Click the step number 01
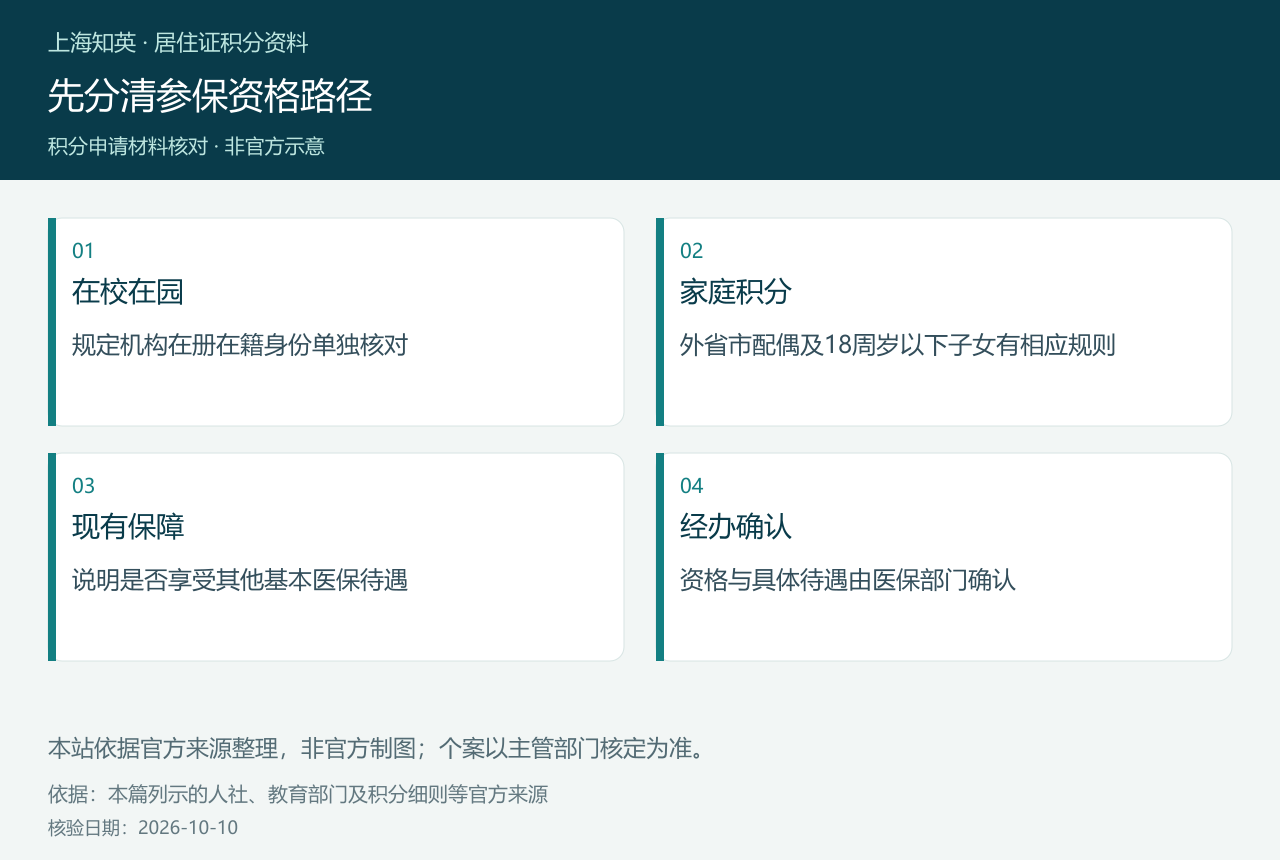 pos(83,251)
